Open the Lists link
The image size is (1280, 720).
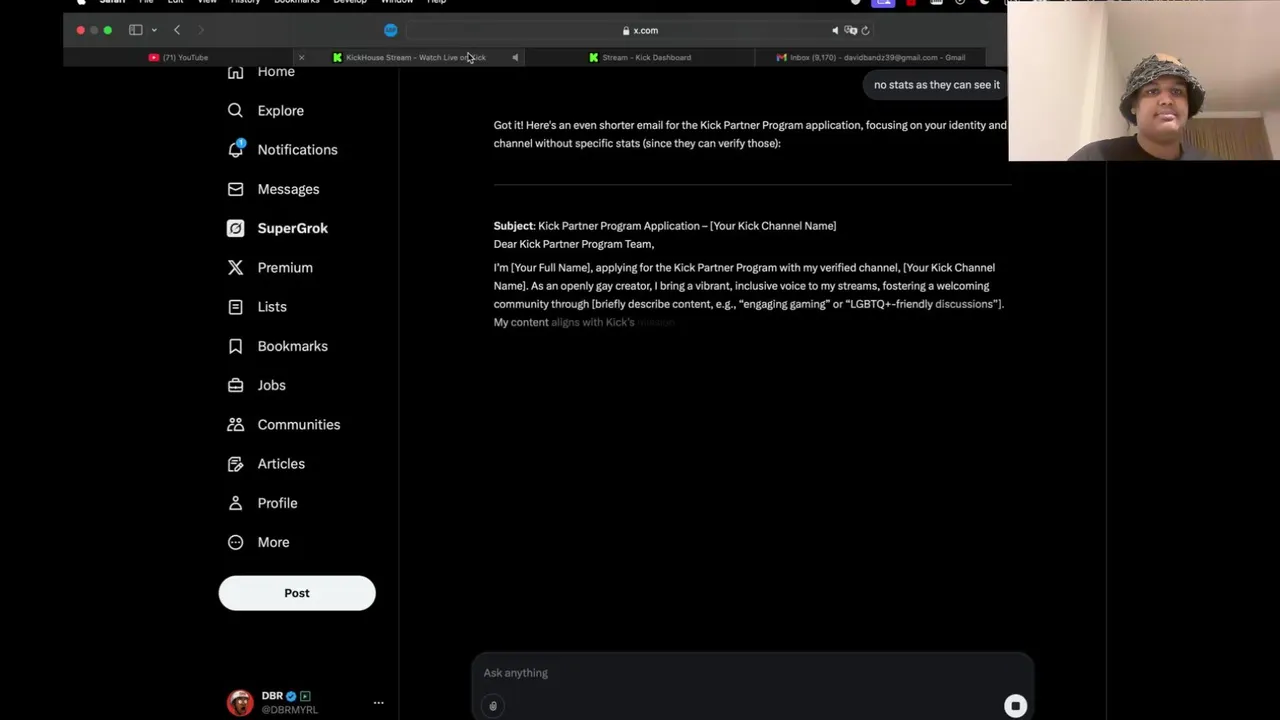pos(272,307)
